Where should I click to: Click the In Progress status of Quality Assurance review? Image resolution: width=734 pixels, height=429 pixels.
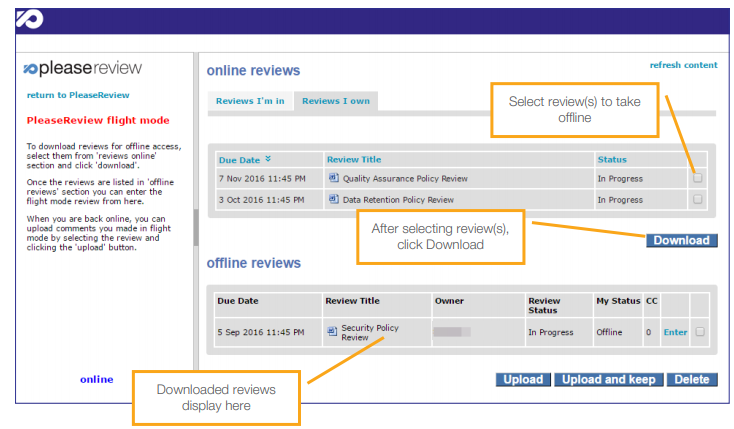coord(620,178)
